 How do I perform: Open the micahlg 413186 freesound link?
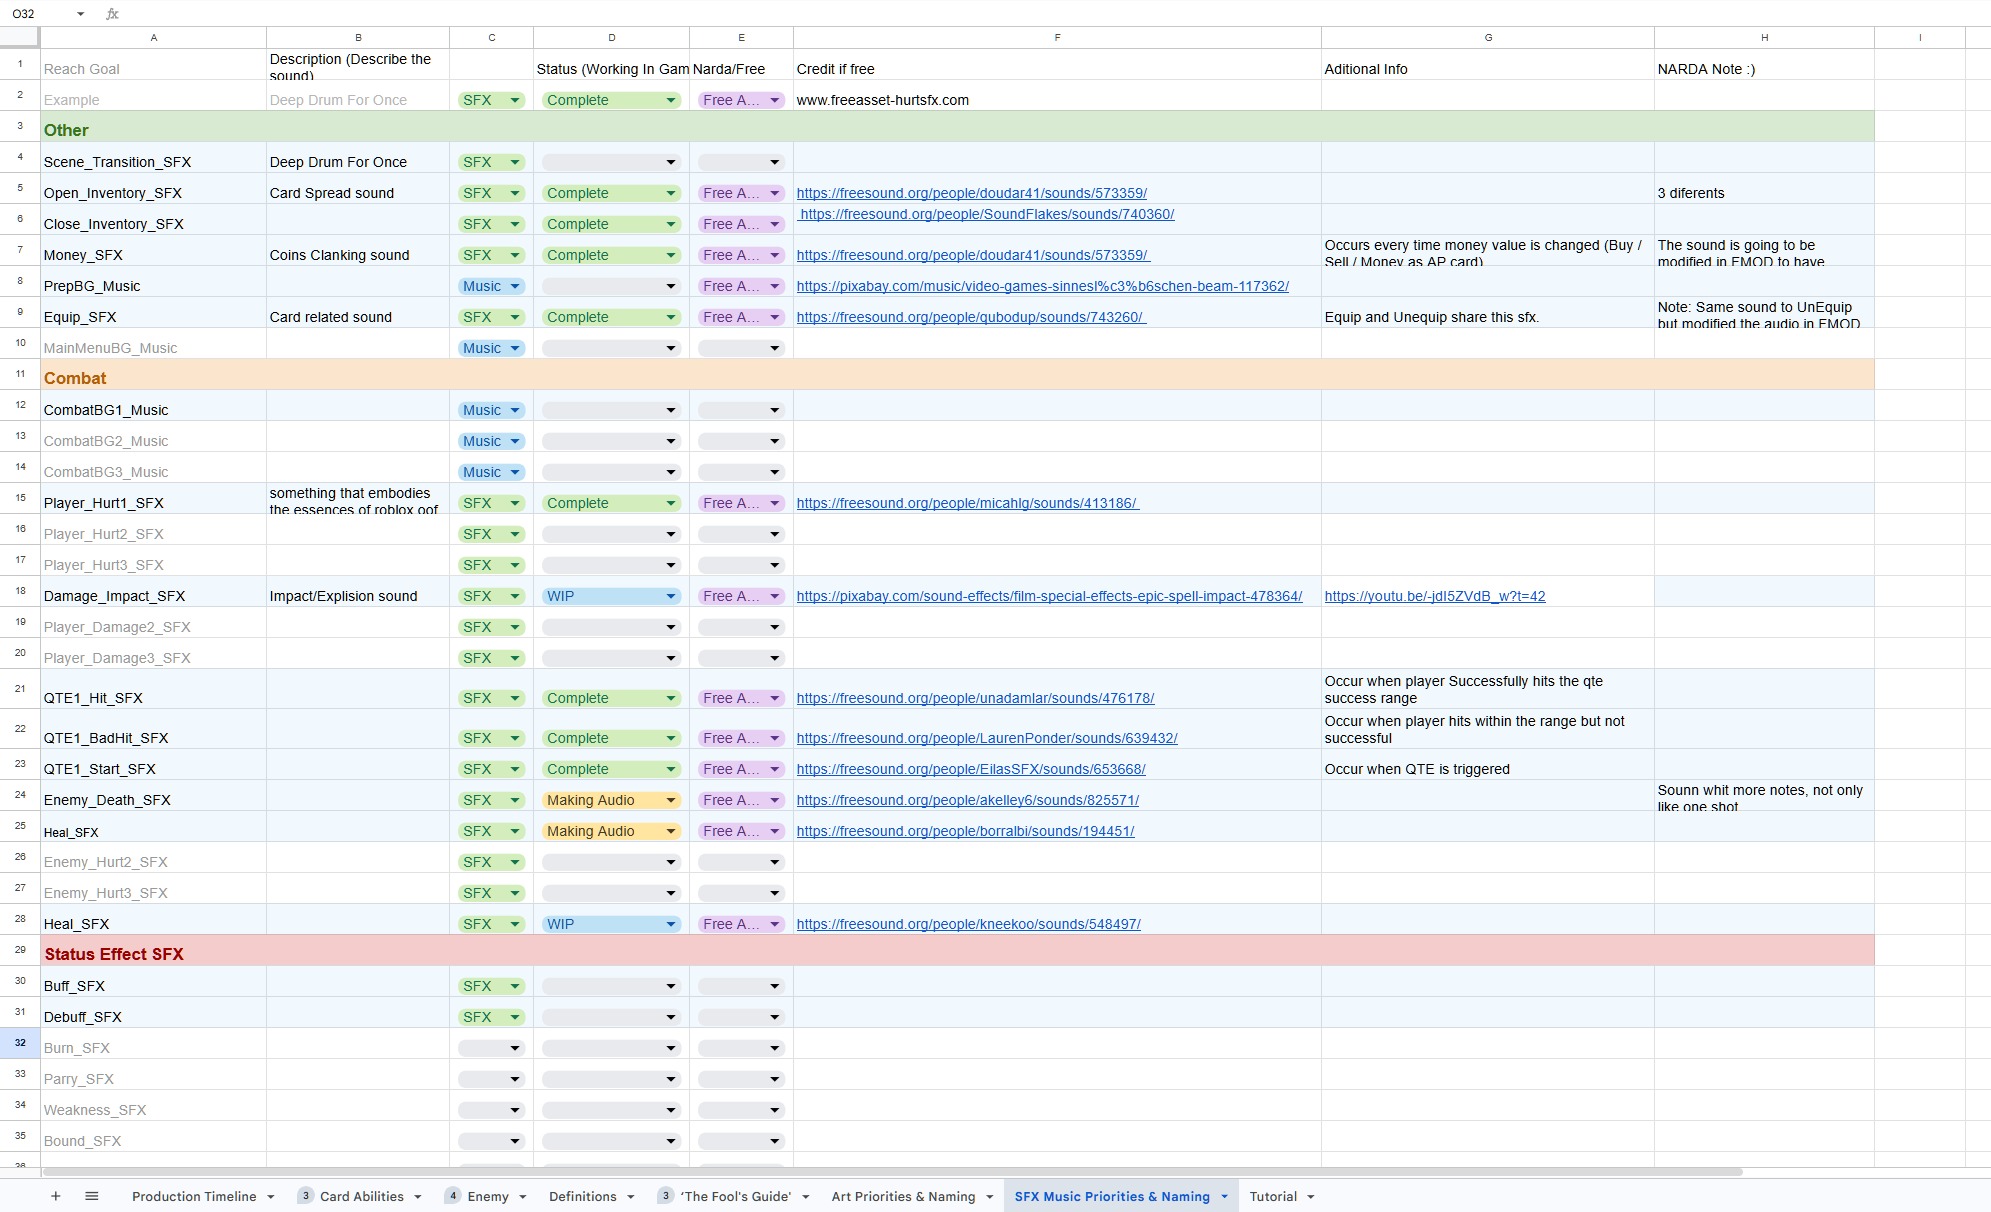[968, 503]
